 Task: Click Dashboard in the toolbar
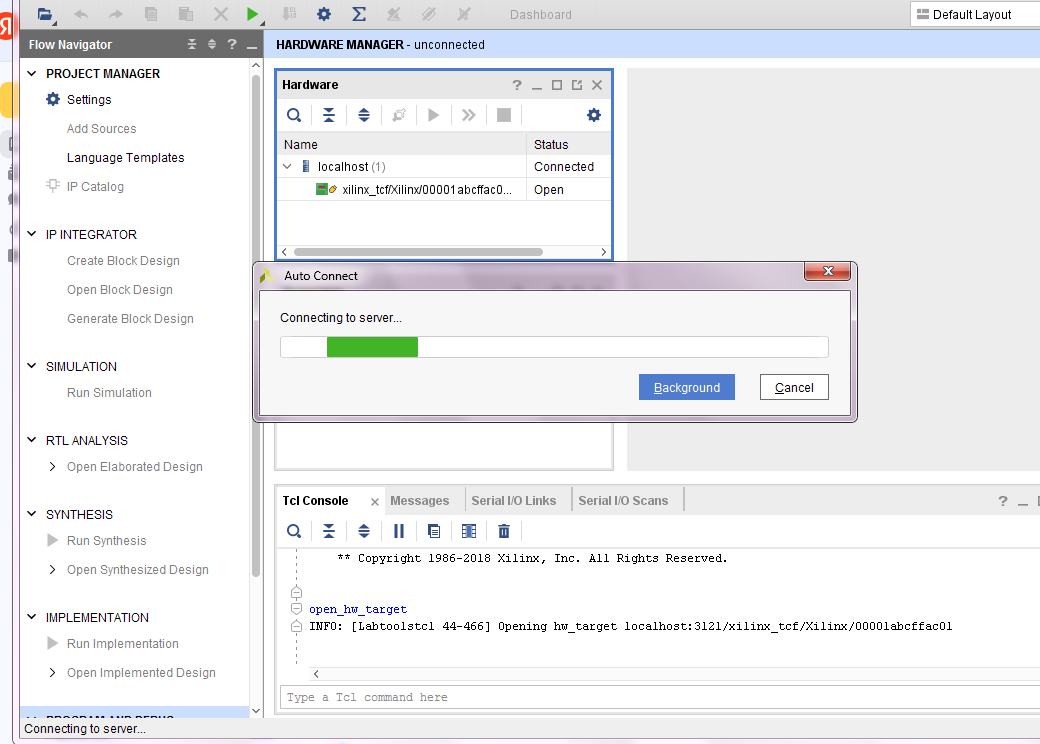541,15
